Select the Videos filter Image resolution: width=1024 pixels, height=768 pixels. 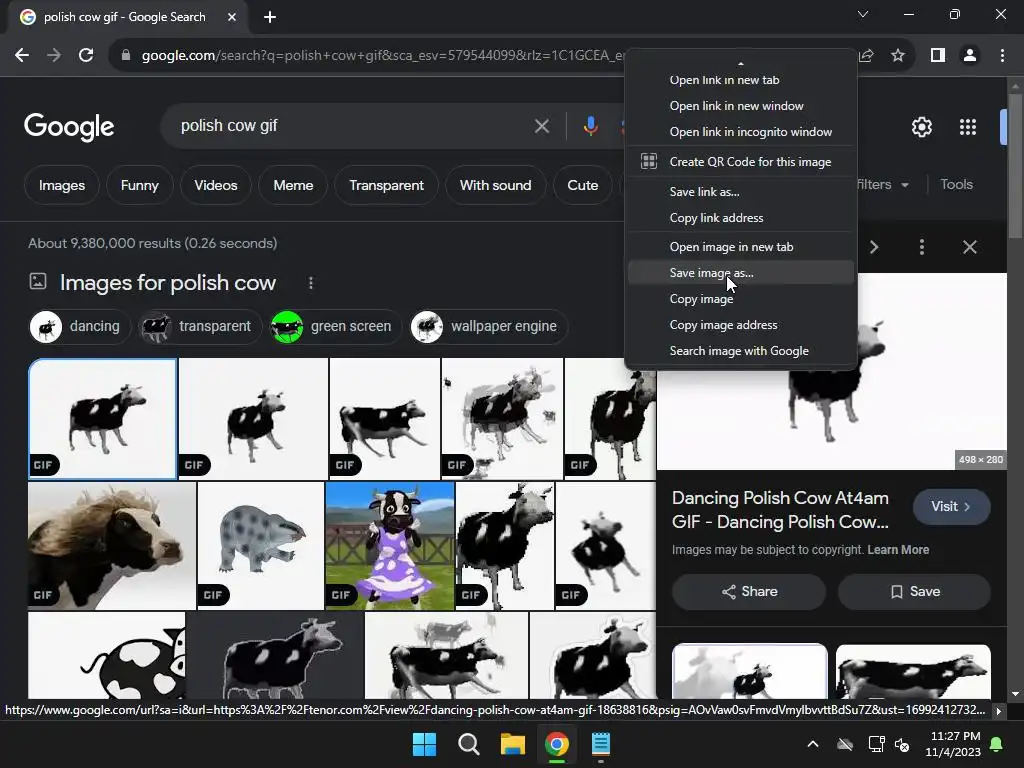coord(216,185)
